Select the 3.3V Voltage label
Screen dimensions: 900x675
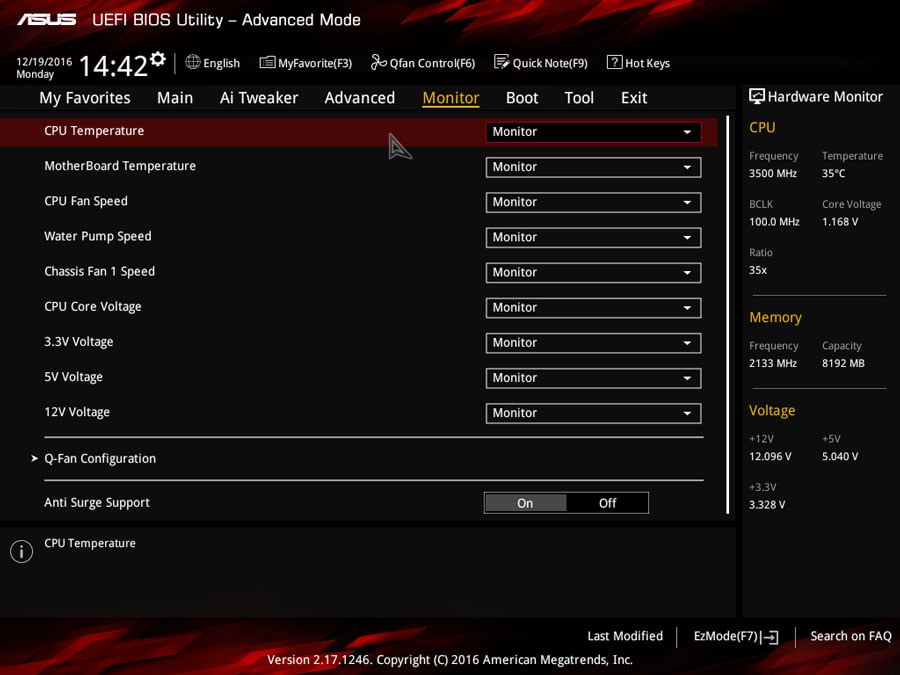click(79, 342)
